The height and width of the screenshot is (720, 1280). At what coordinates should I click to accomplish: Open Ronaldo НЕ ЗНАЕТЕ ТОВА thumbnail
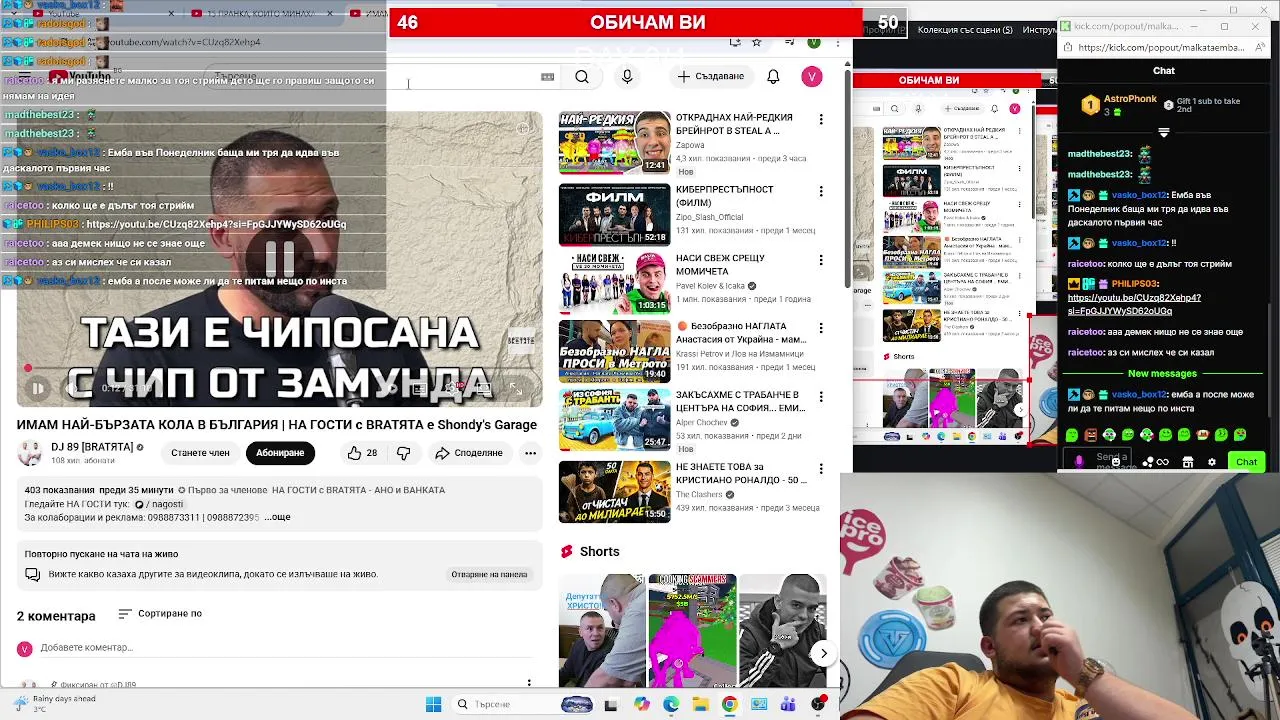pos(614,492)
